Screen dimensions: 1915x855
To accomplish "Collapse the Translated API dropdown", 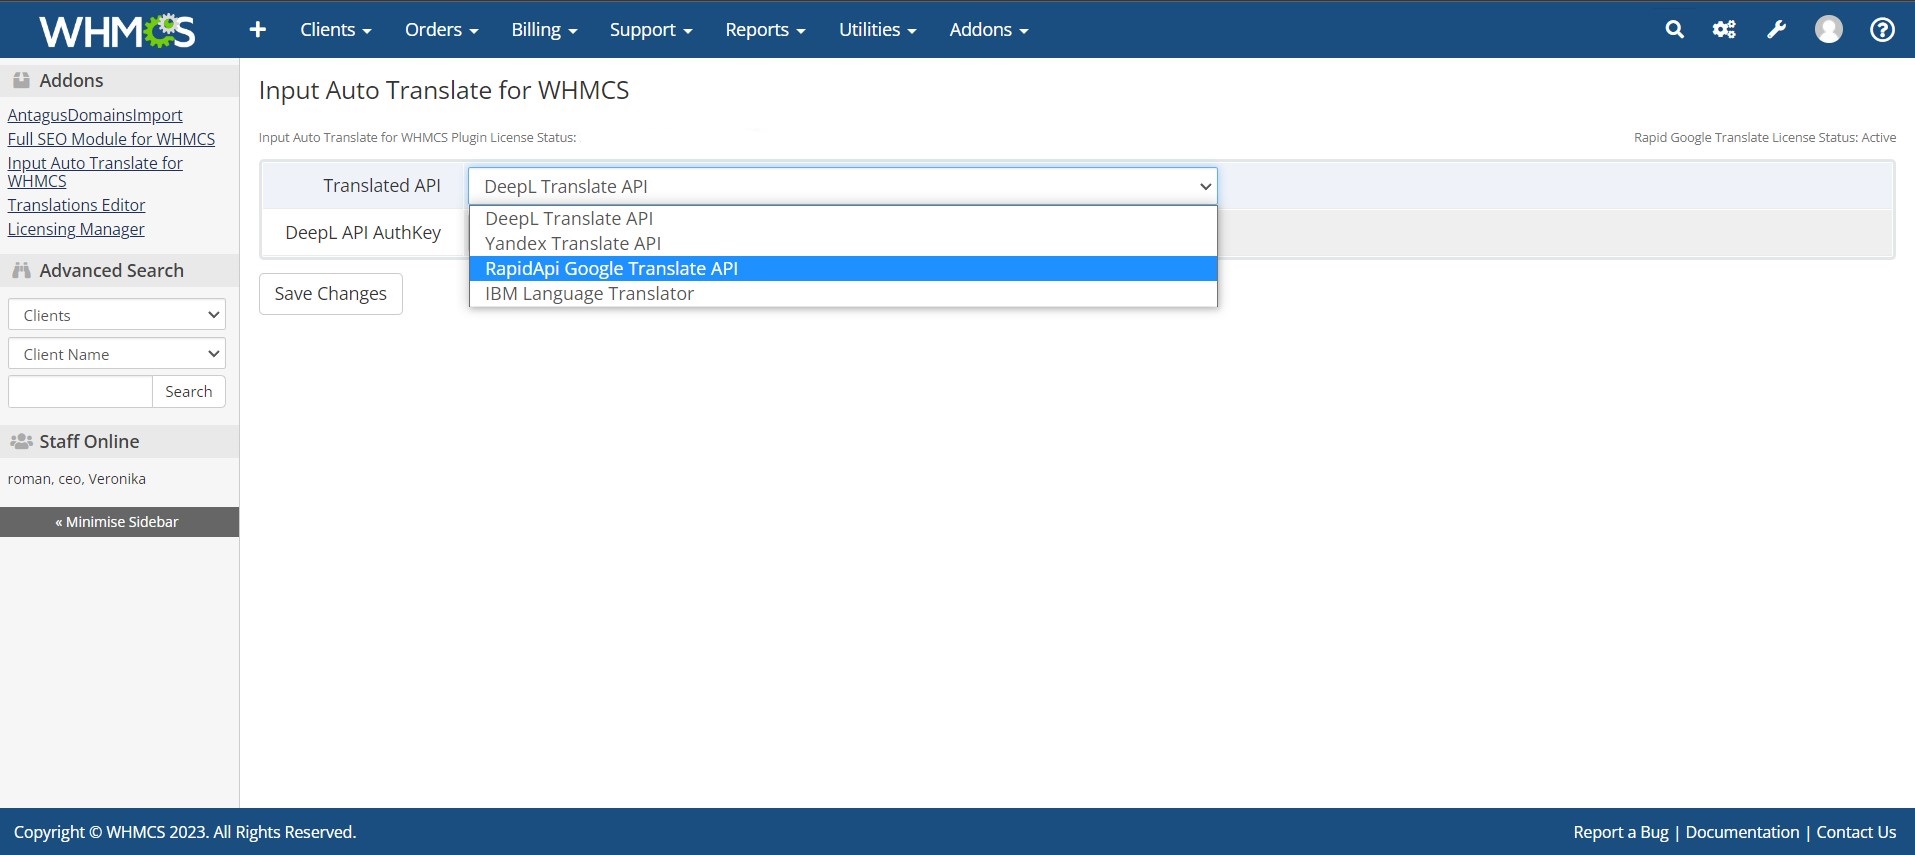I will 843,186.
